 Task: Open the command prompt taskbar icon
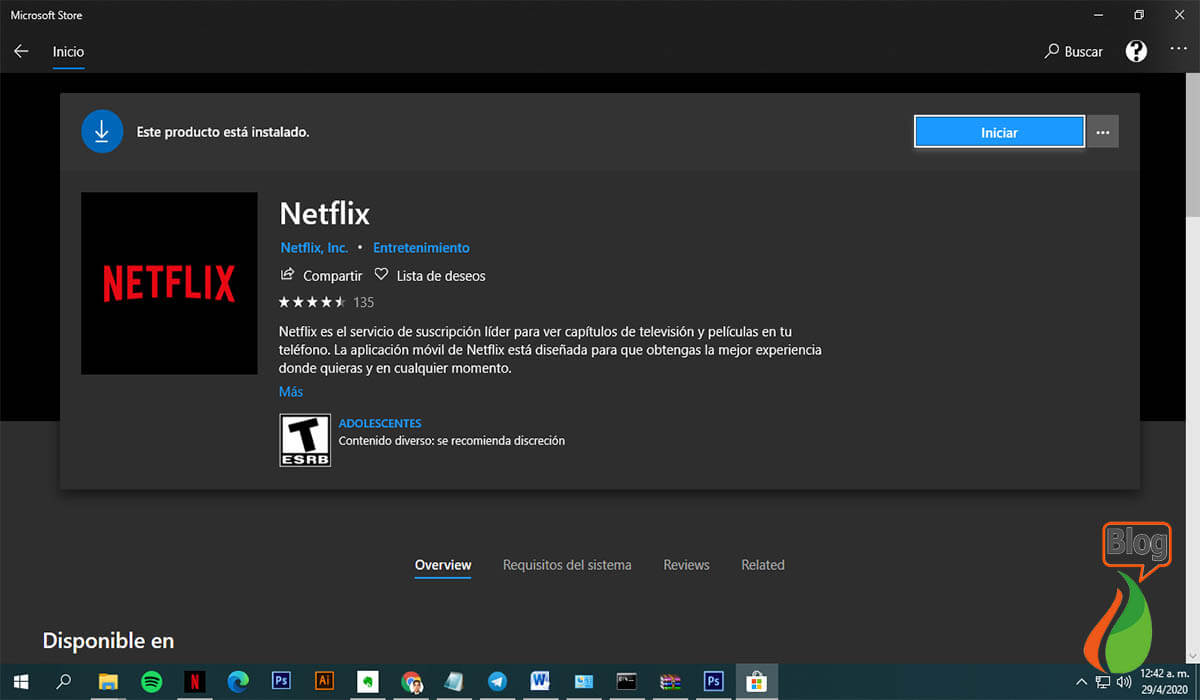(x=627, y=681)
